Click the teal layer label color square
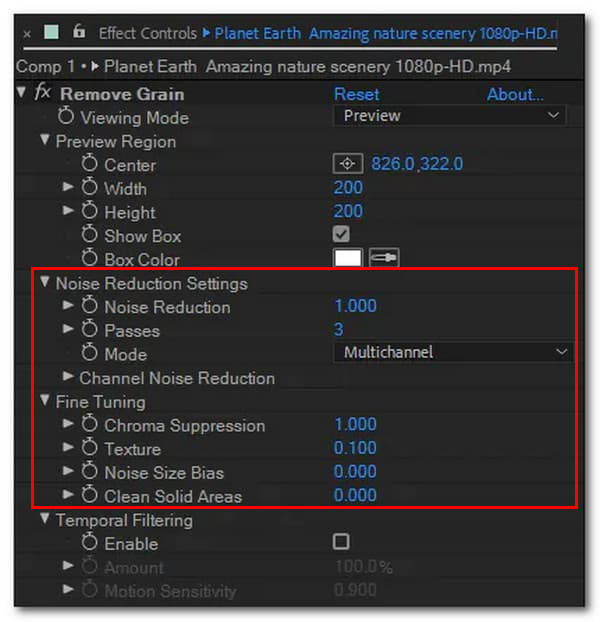Viewport: 600px width, 622px height. 52,32
